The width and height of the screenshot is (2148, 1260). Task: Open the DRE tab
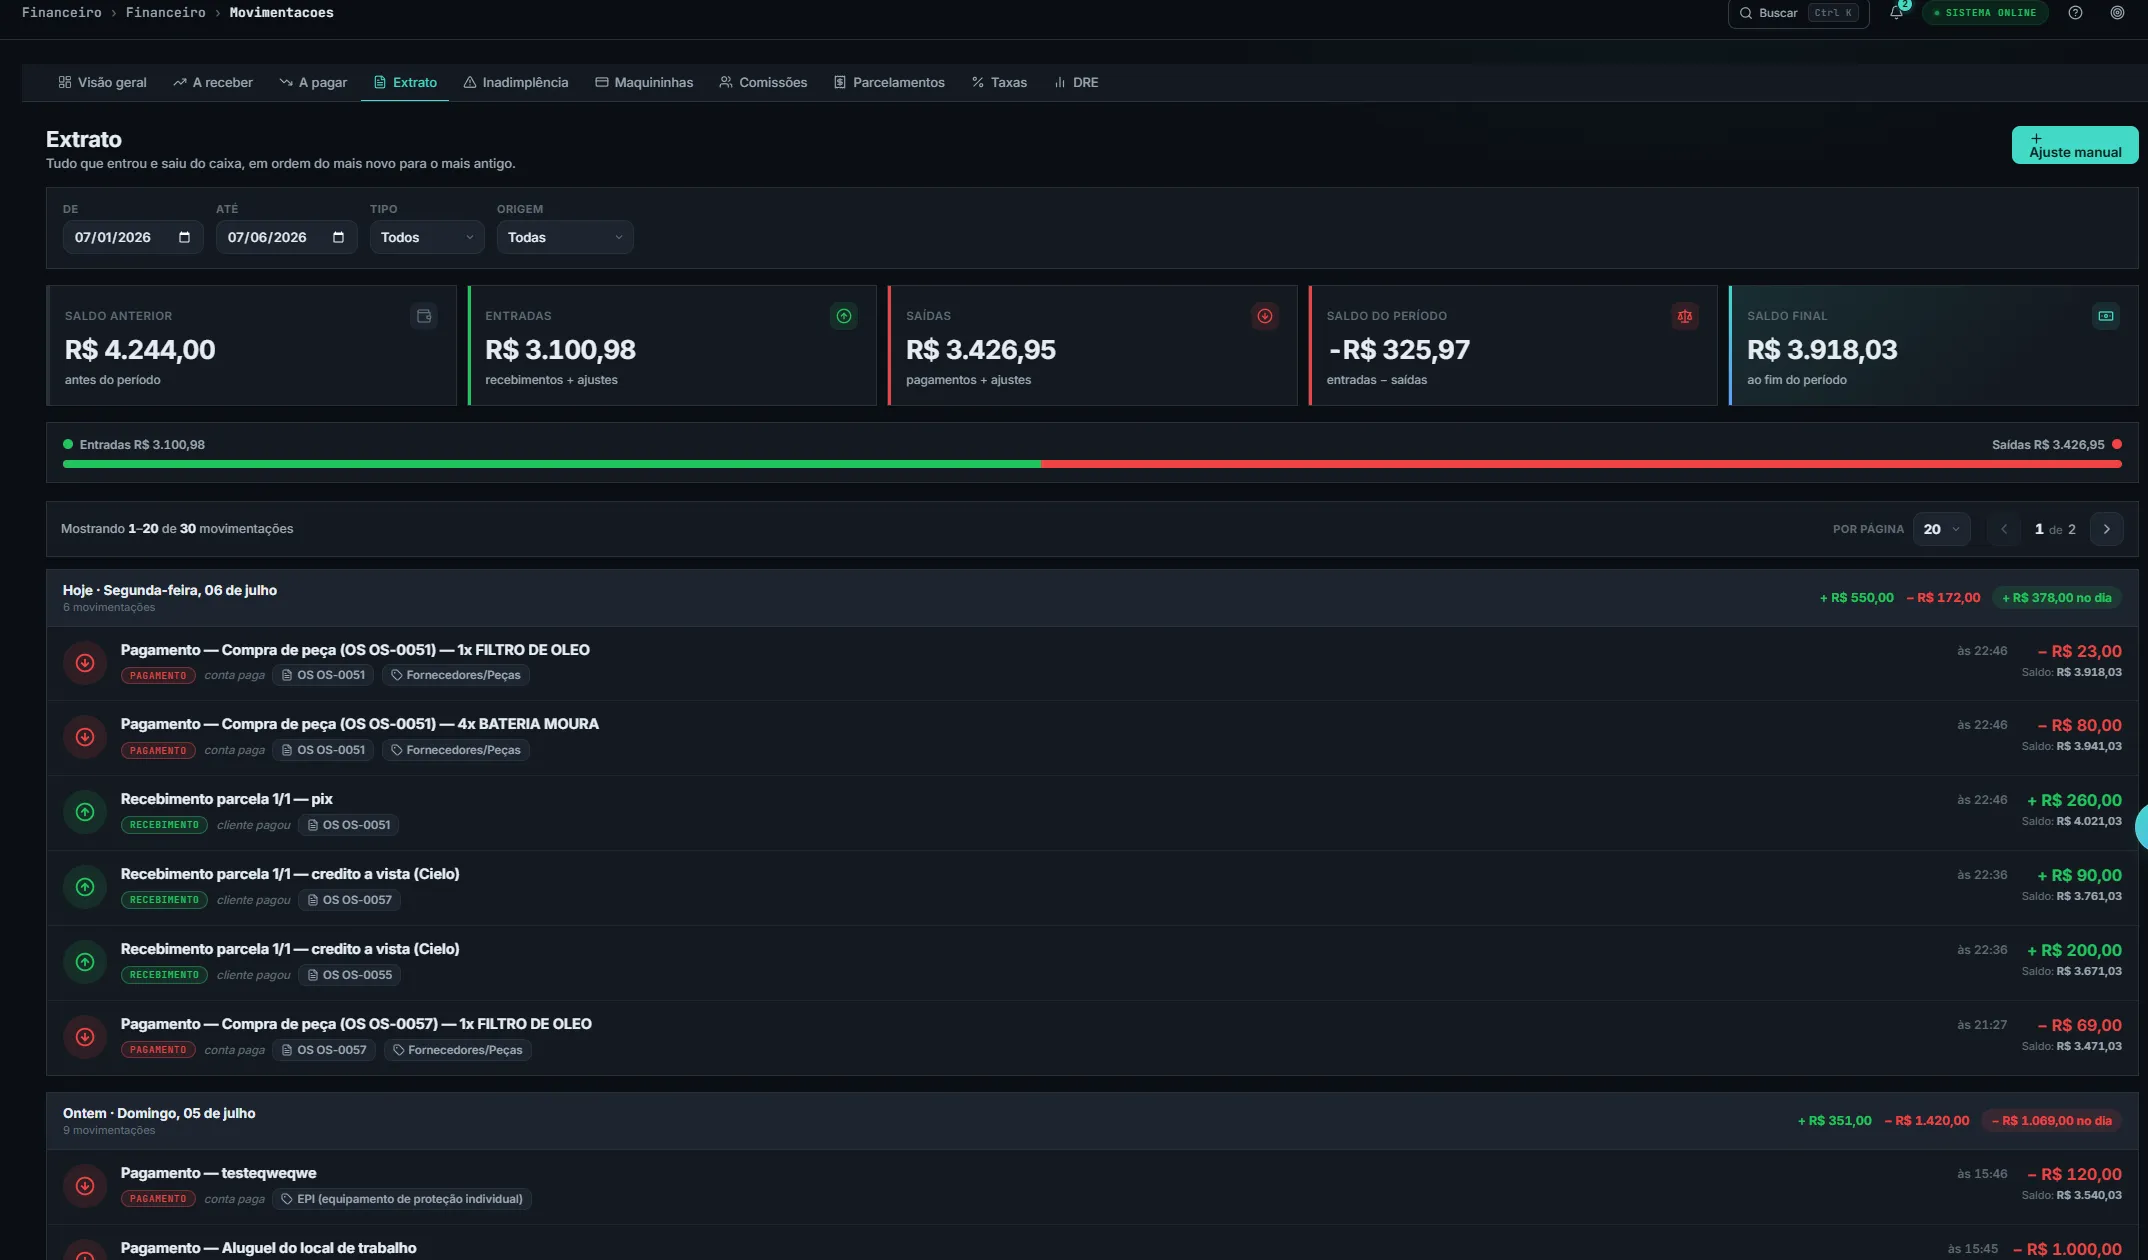click(1076, 82)
